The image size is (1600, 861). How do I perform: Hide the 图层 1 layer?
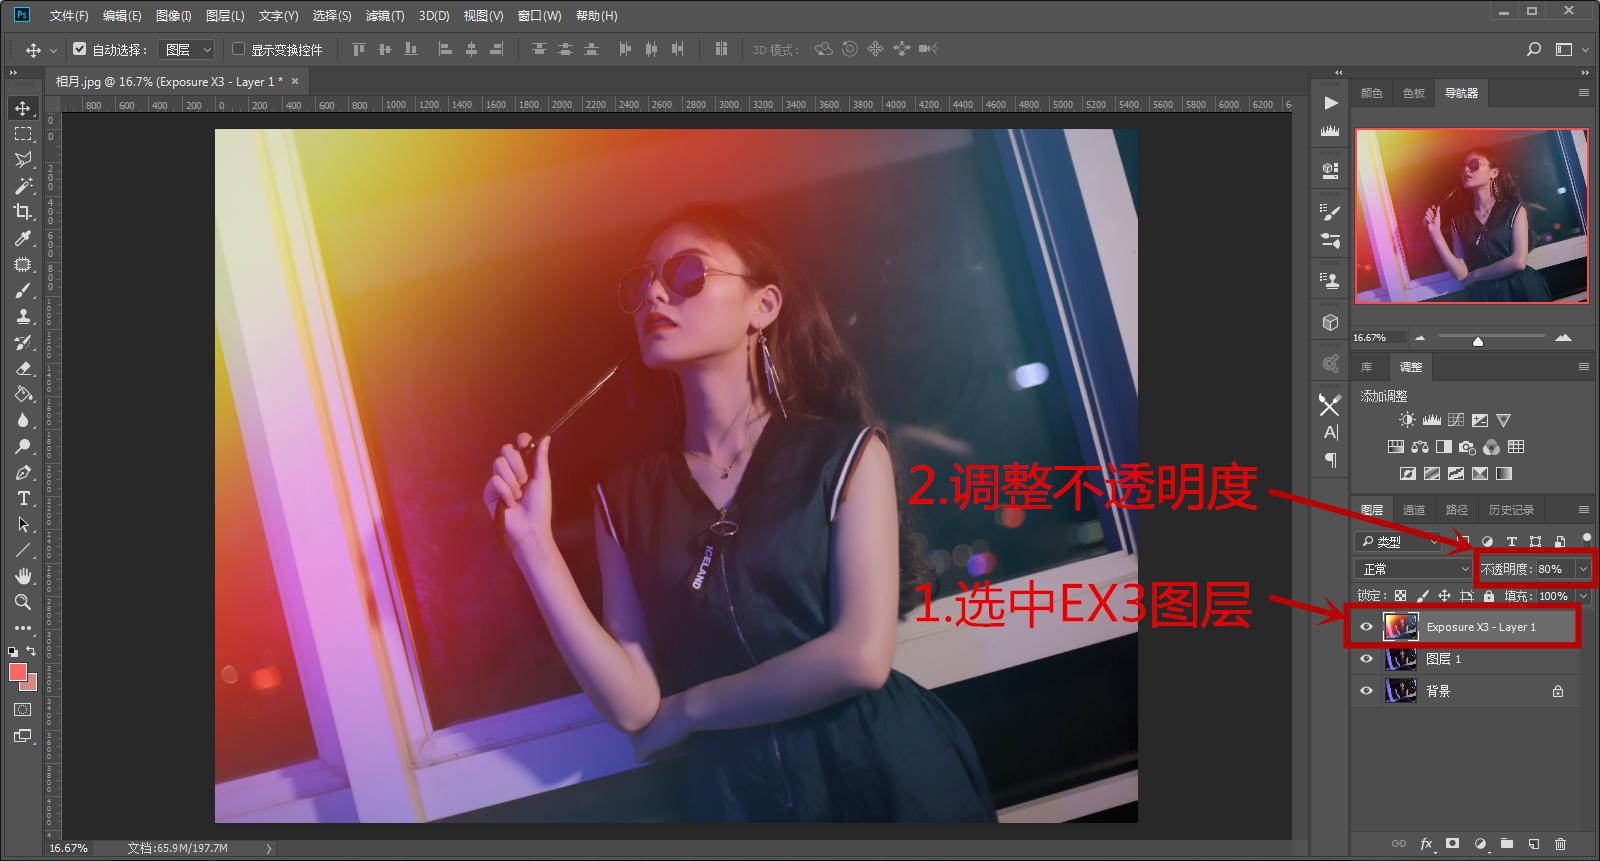(x=1366, y=659)
